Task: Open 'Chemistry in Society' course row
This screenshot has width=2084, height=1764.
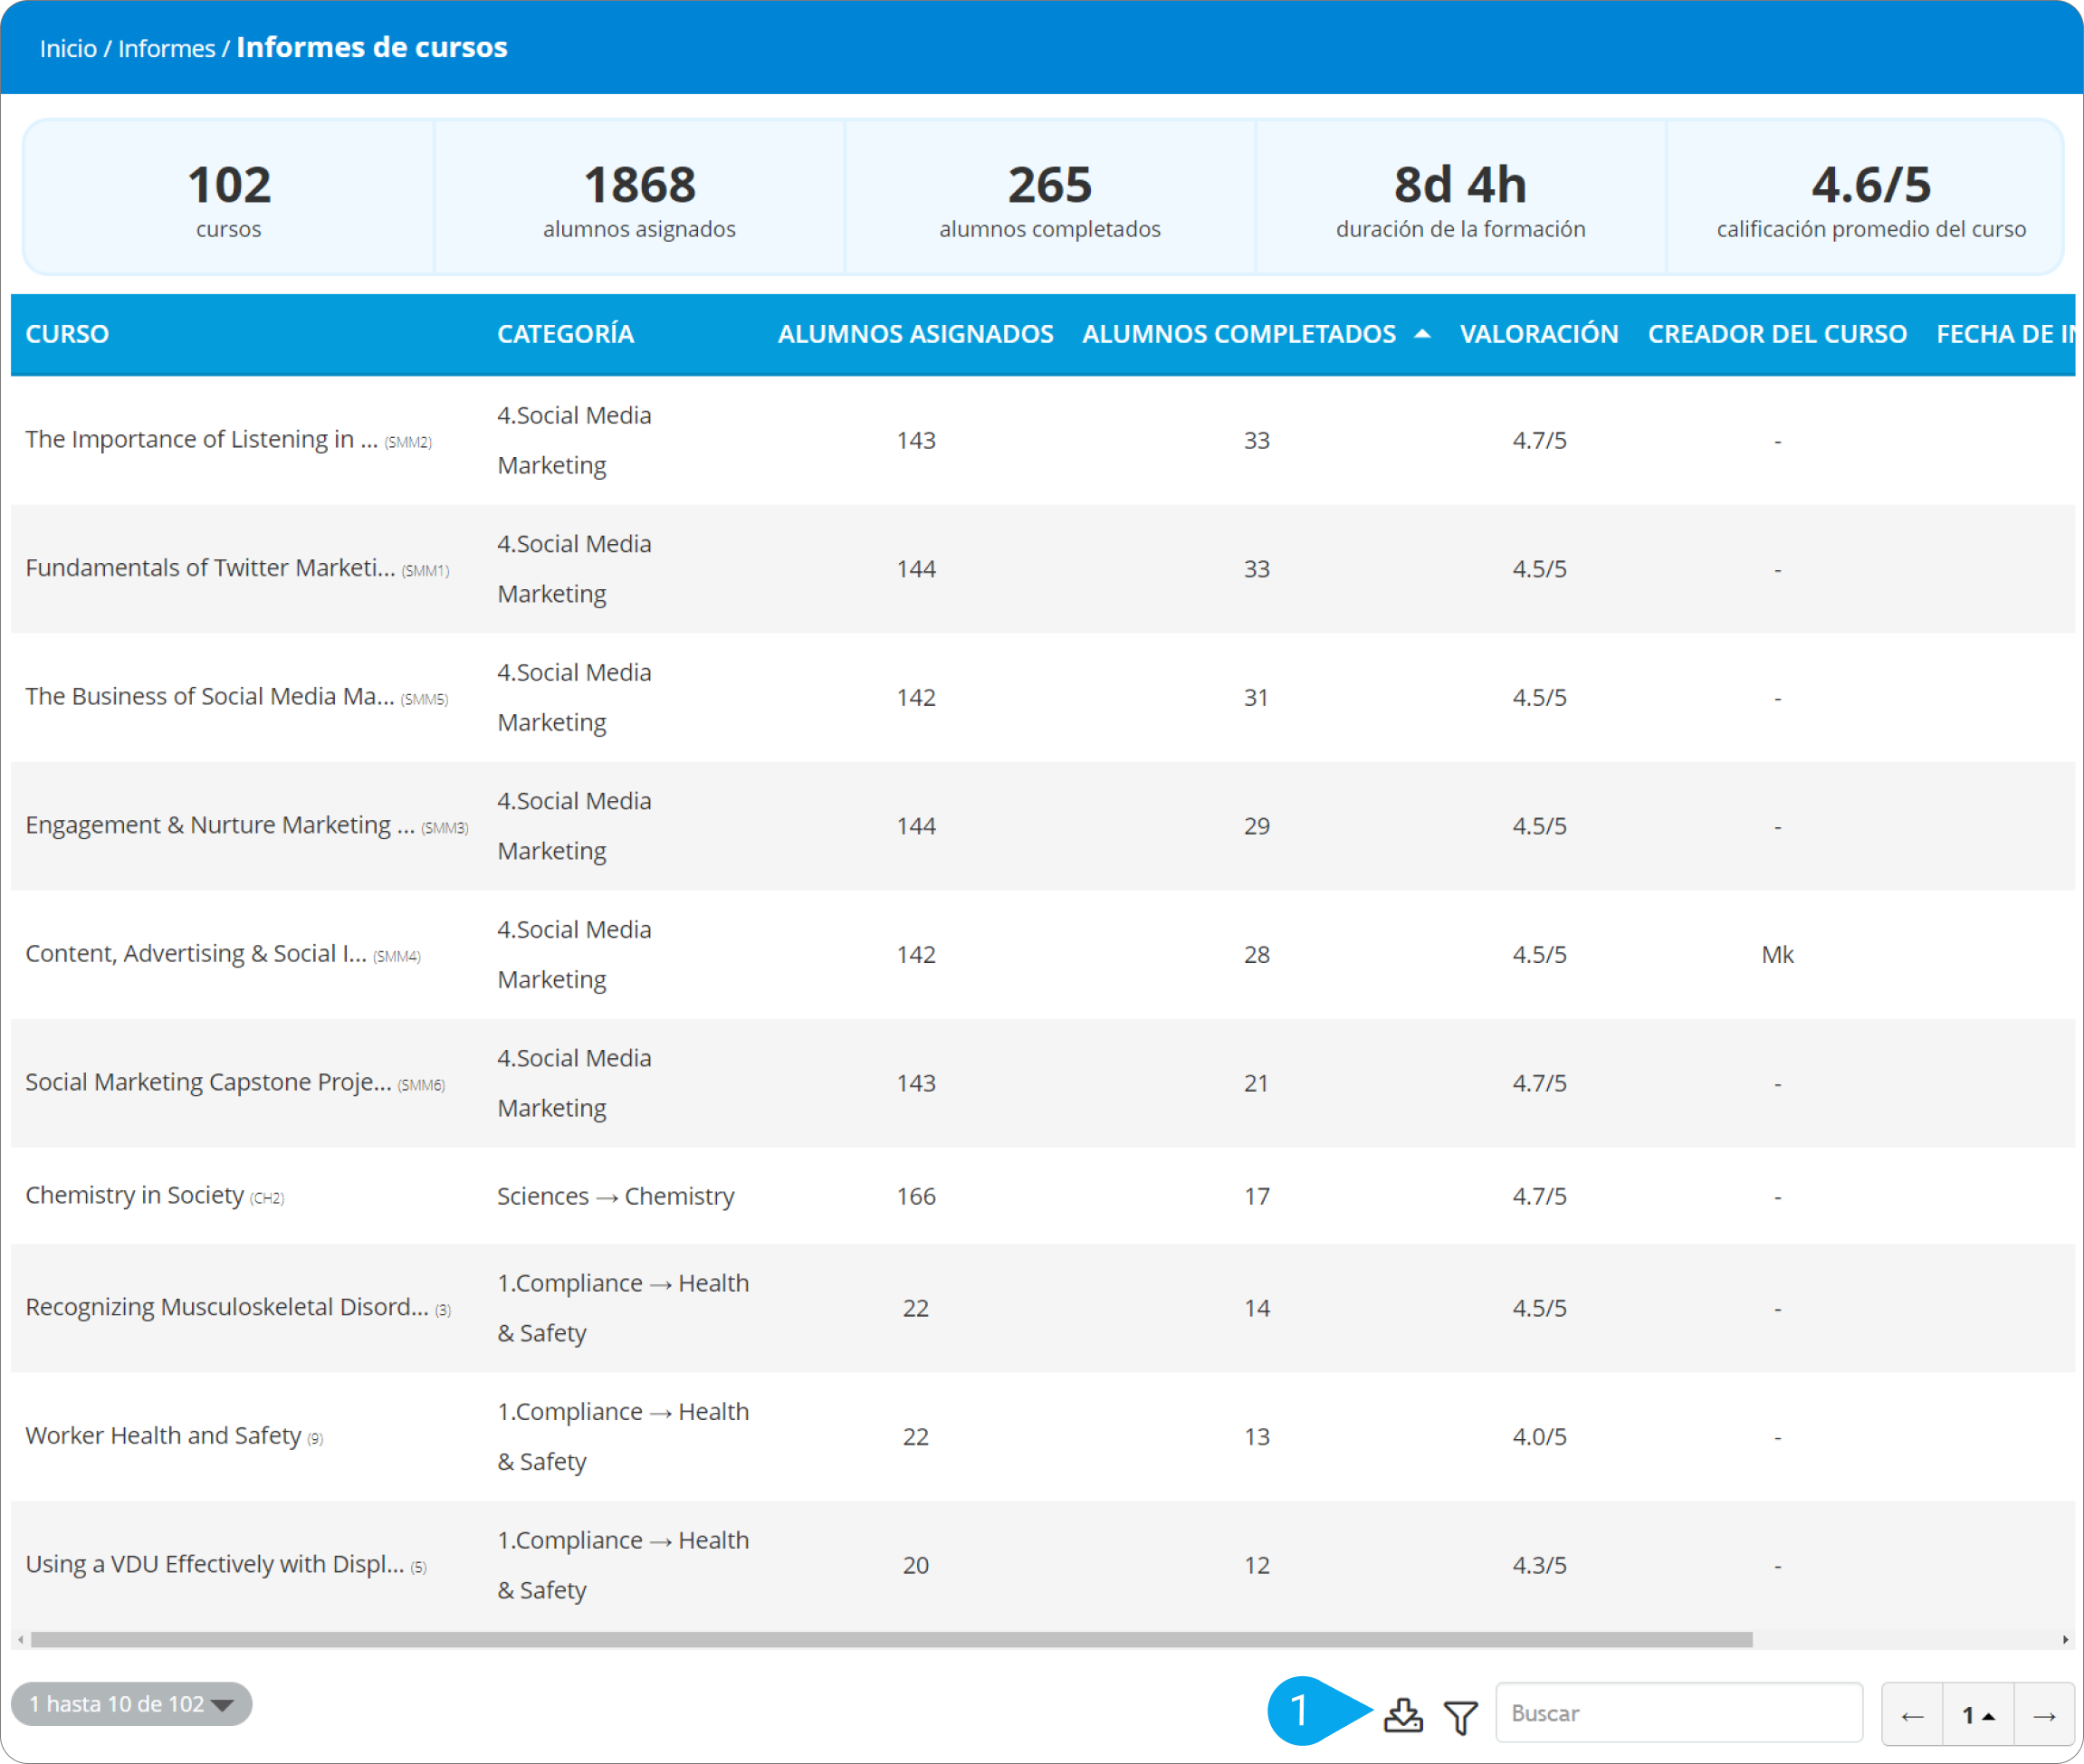Action: point(134,1195)
